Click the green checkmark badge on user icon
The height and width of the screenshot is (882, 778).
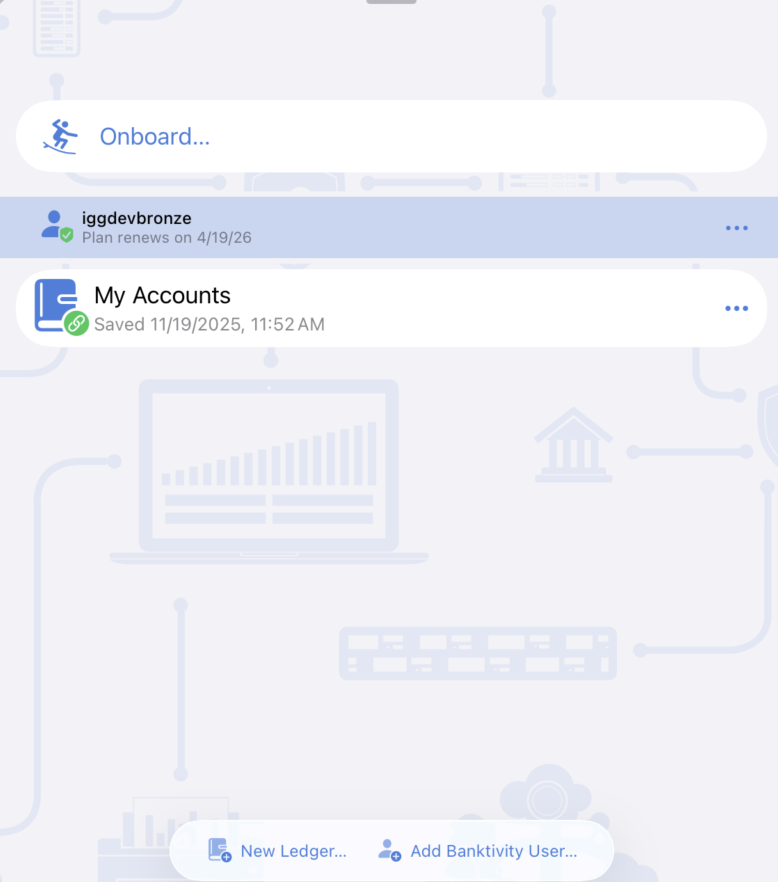66,235
